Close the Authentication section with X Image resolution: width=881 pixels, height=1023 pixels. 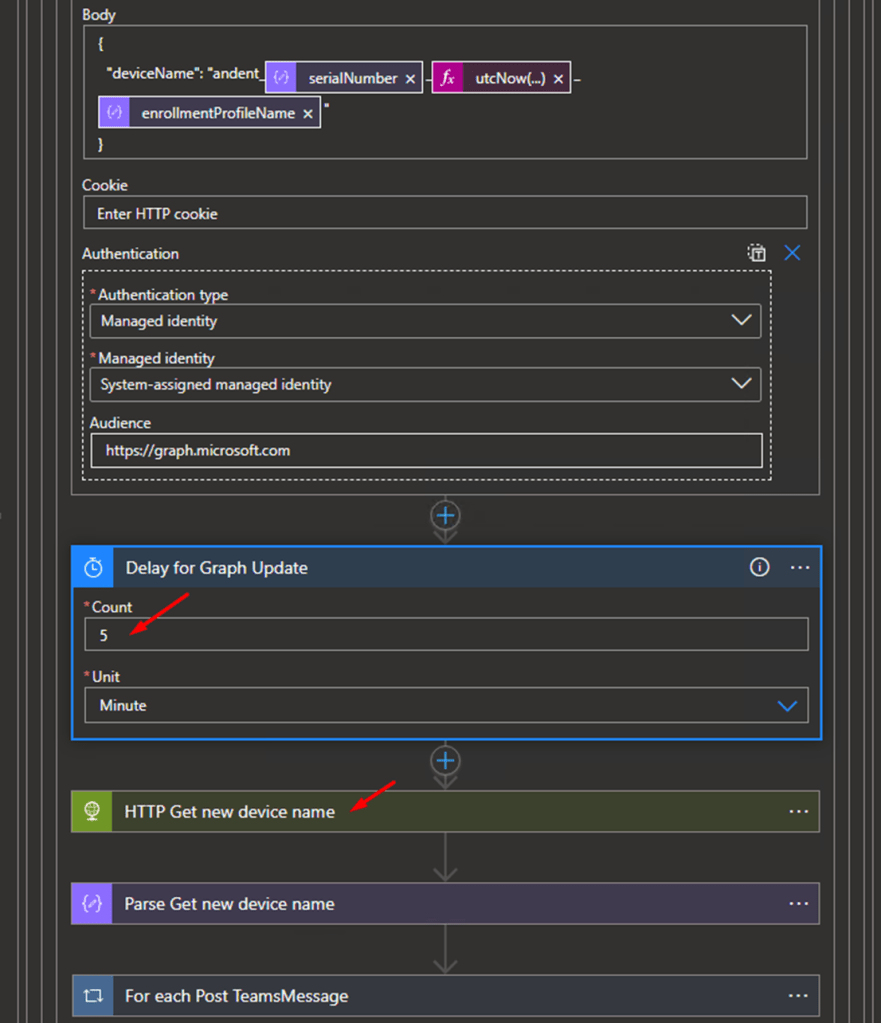point(792,253)
